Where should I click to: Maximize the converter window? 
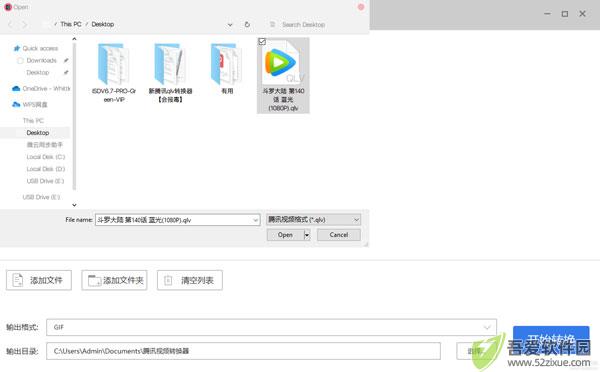(565, 14)
